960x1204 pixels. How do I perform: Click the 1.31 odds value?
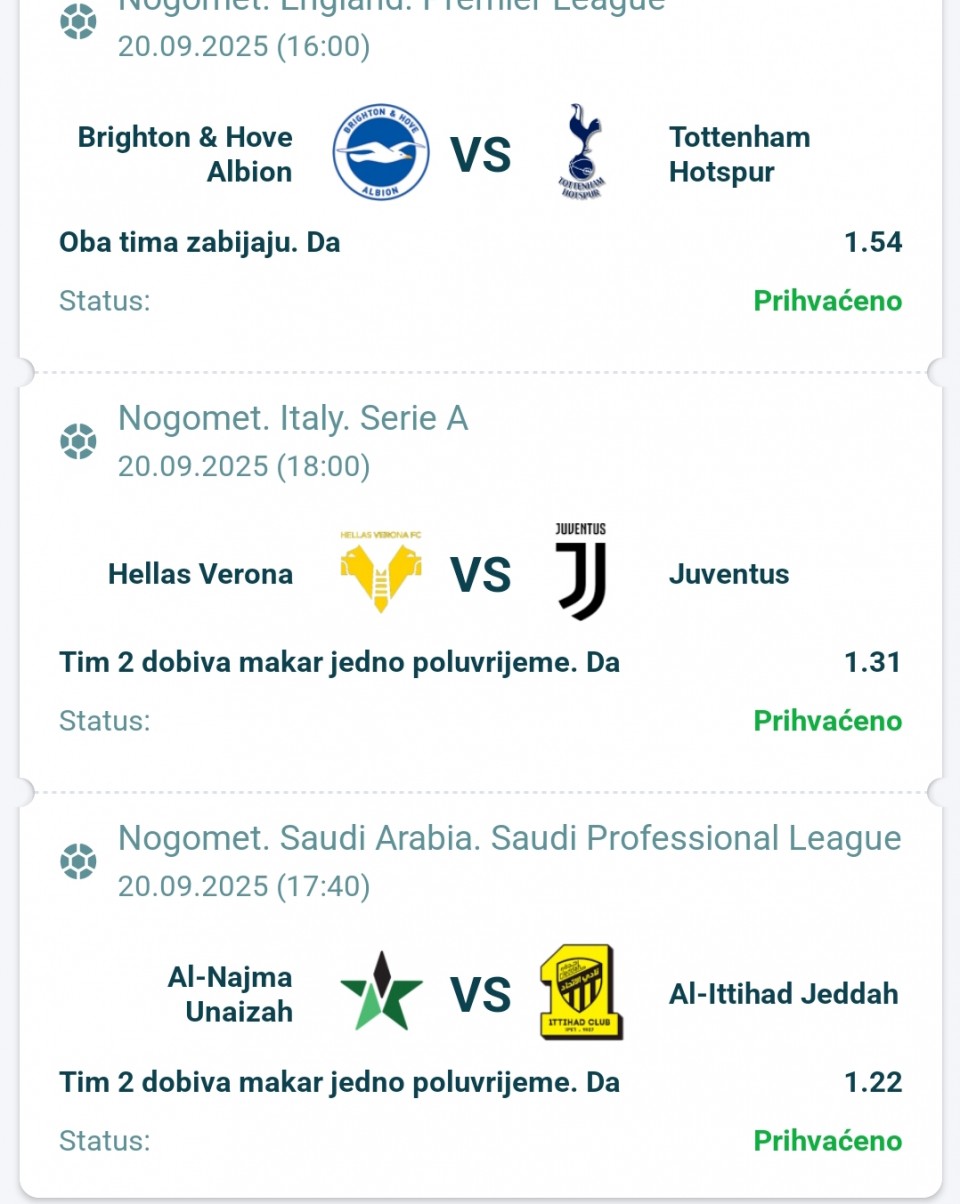(x=873, y=662)
